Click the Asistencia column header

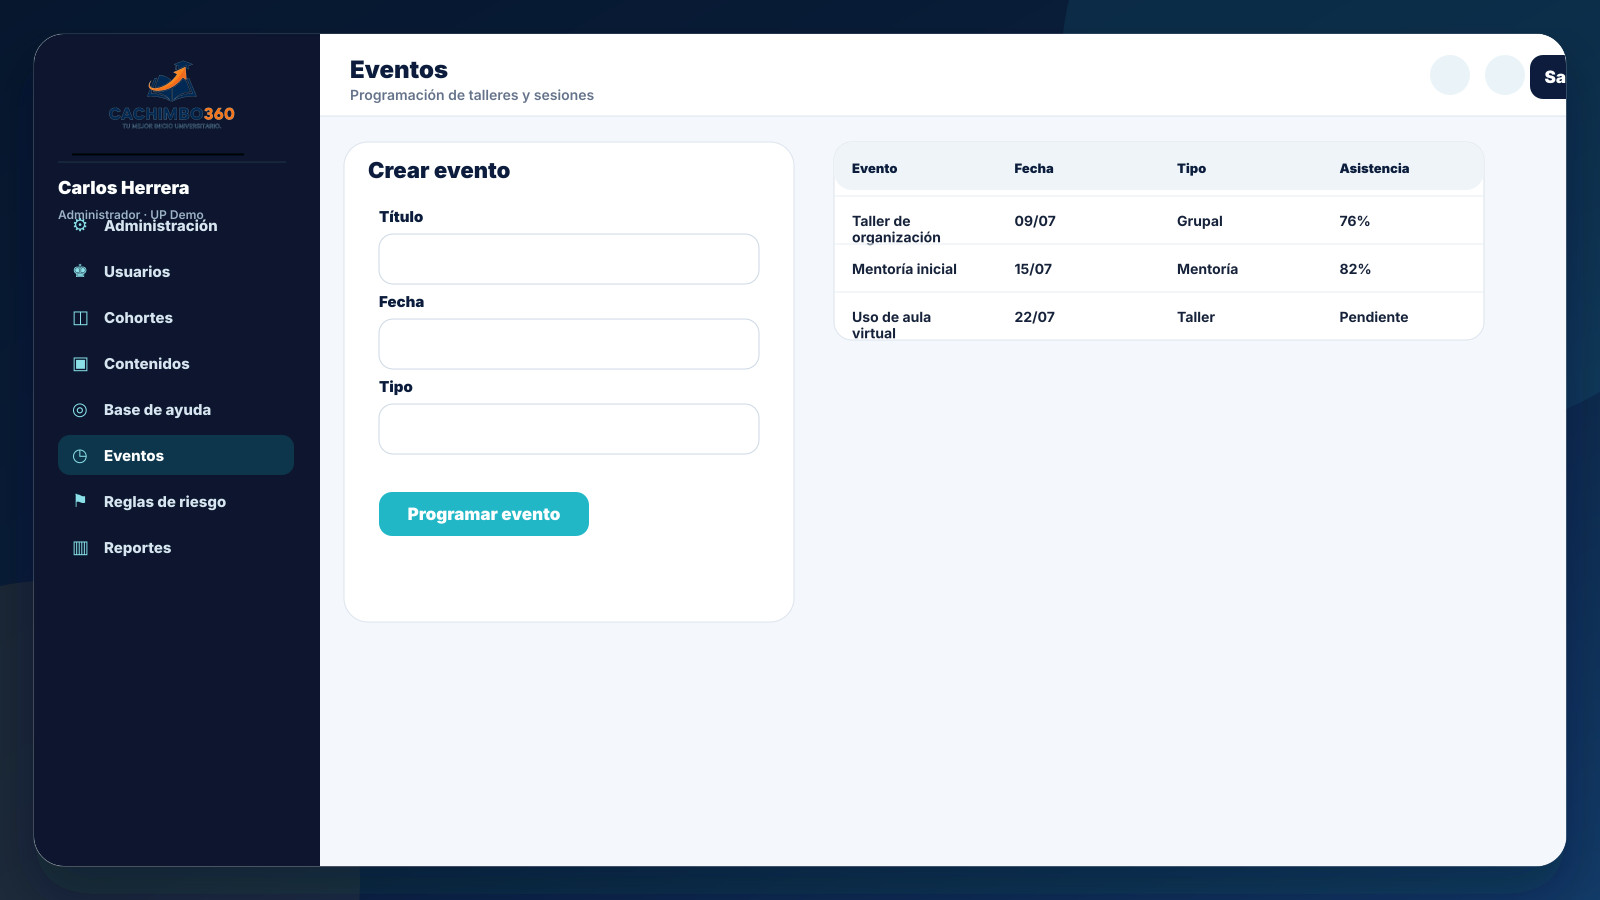pyautogui.click(x=1374, y=168)
